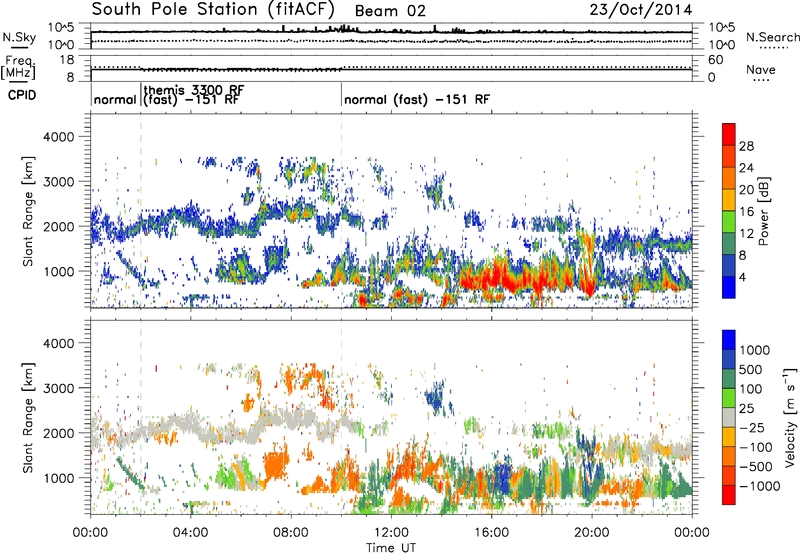Select the '08:00' time axis label
Screen dimensions: 800x554
[x=291, y=533]
